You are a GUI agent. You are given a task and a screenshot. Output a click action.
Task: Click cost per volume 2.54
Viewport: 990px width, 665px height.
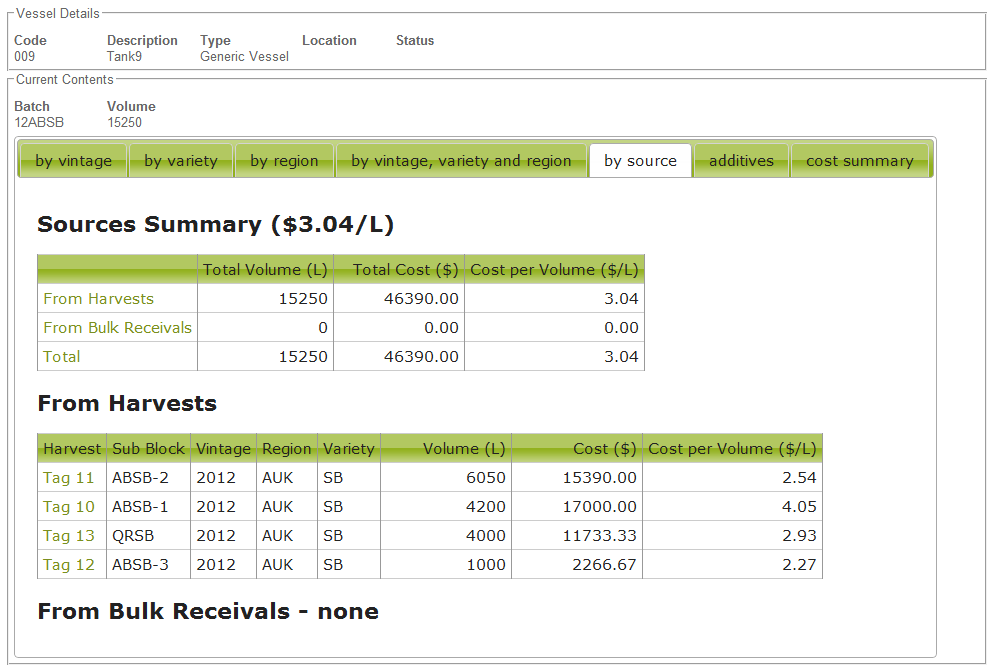coord(799,477)
